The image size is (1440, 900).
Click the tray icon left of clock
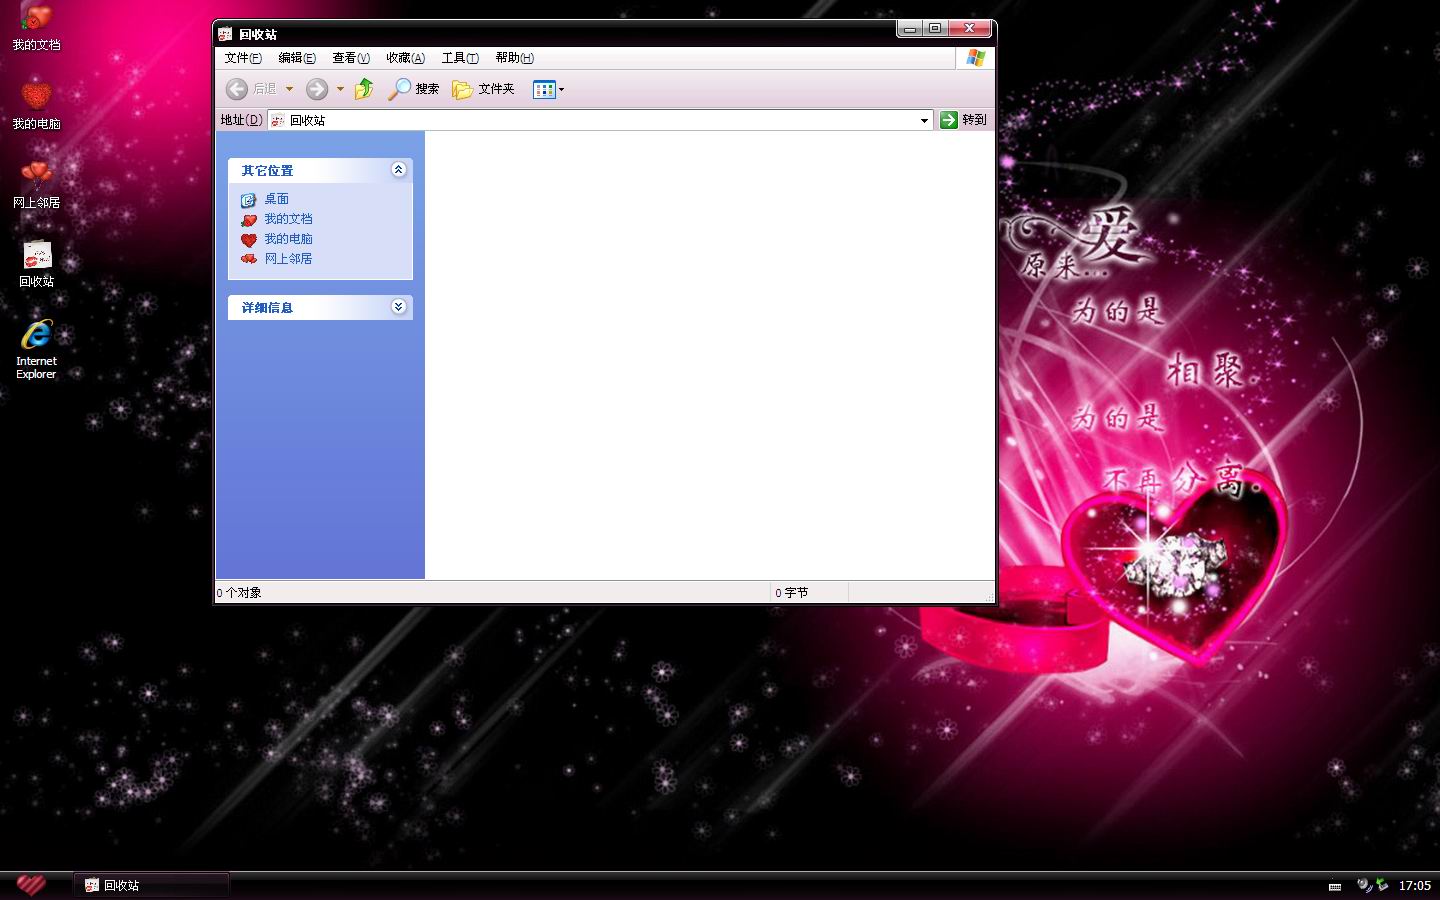click(1382, 885)
